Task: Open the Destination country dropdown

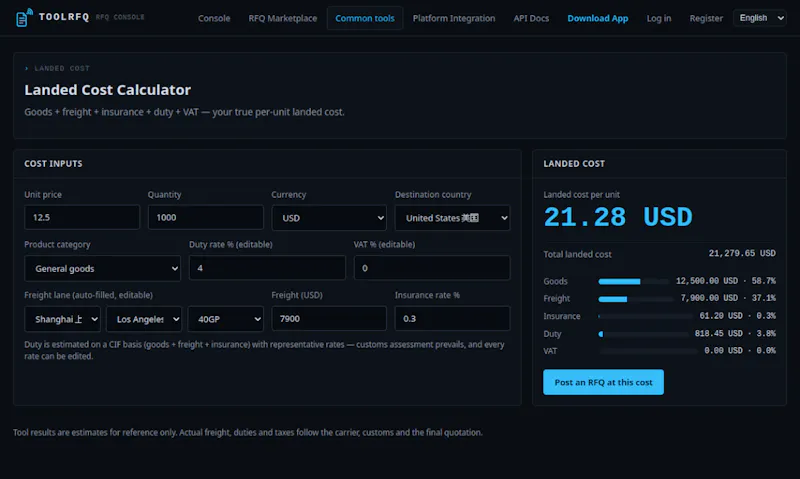Action: [453, 218]
